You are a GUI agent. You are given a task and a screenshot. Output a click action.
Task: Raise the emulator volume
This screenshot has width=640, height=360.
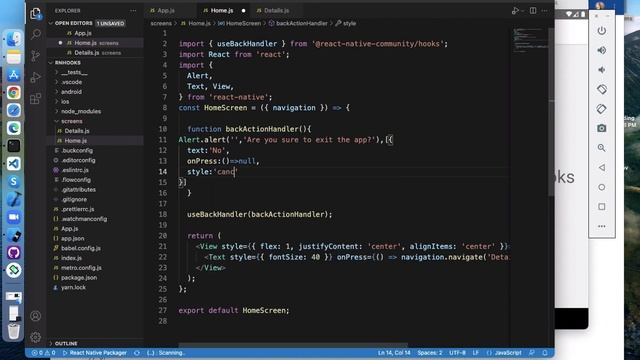tap(602, 50)
